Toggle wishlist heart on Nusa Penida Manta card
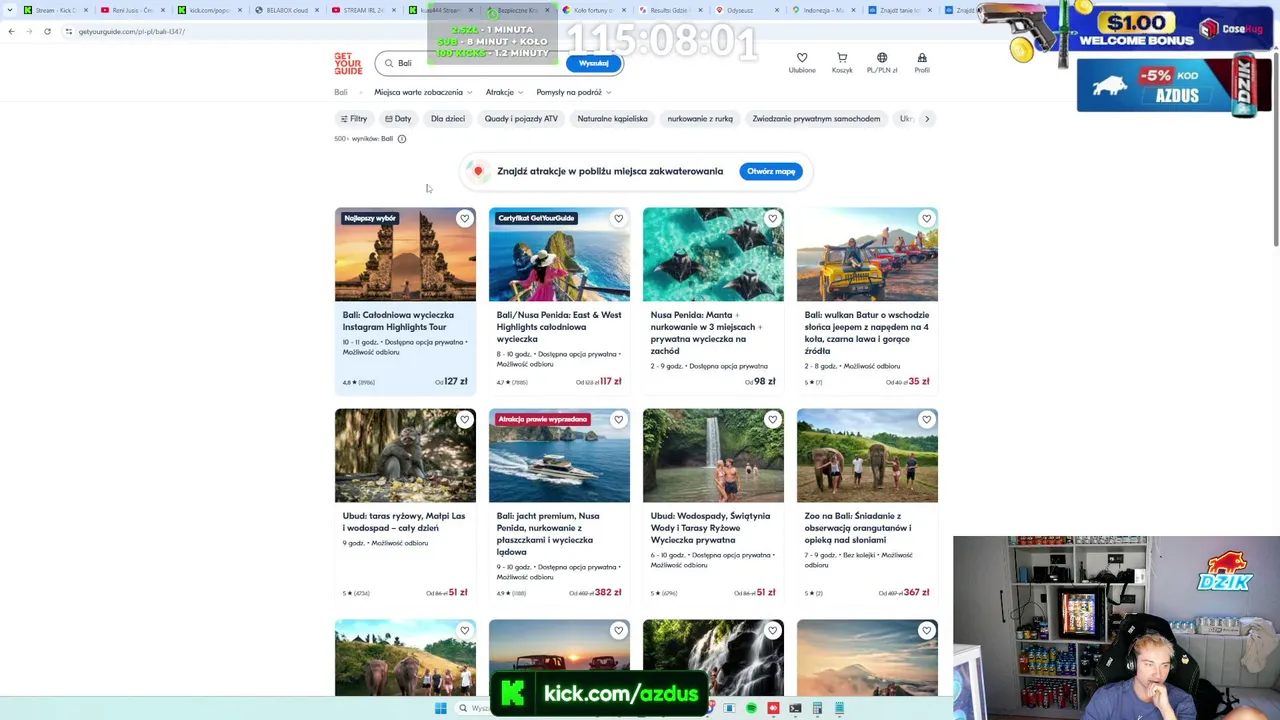Image resolution: width=1280 pixels, height=720 pixels. 772,219
